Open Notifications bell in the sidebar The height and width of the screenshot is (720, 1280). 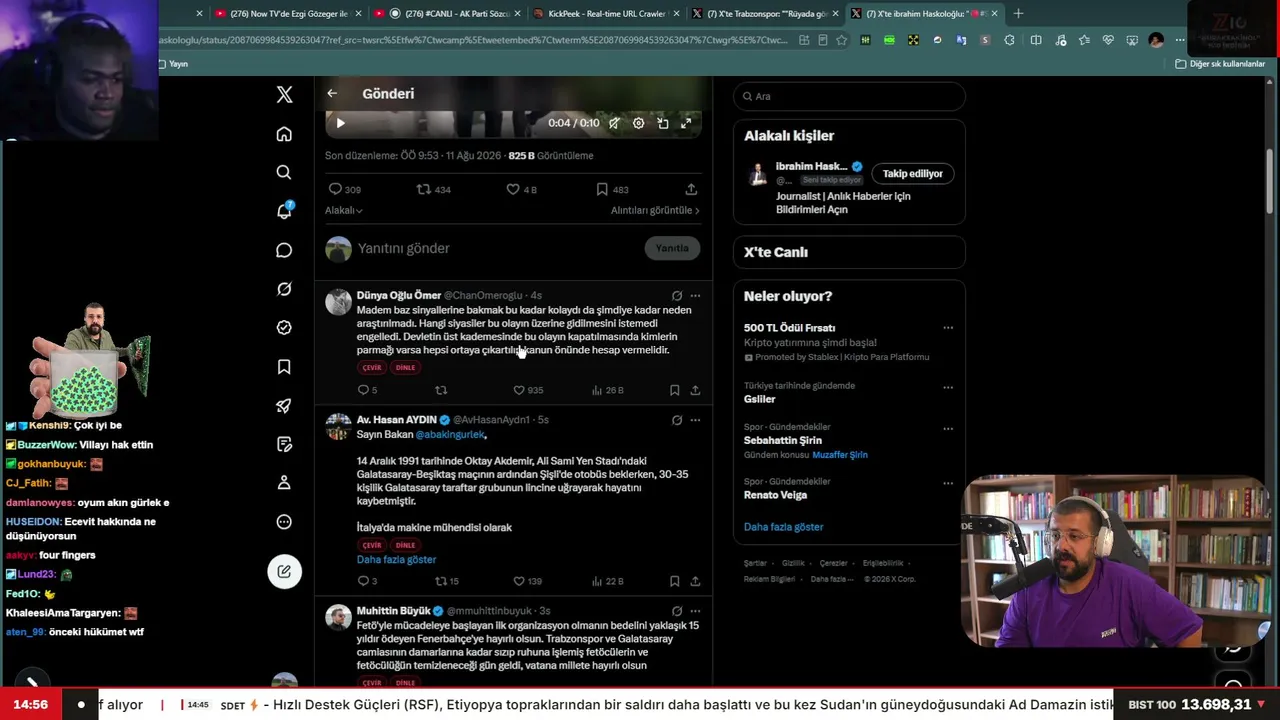tap(284, 211)
